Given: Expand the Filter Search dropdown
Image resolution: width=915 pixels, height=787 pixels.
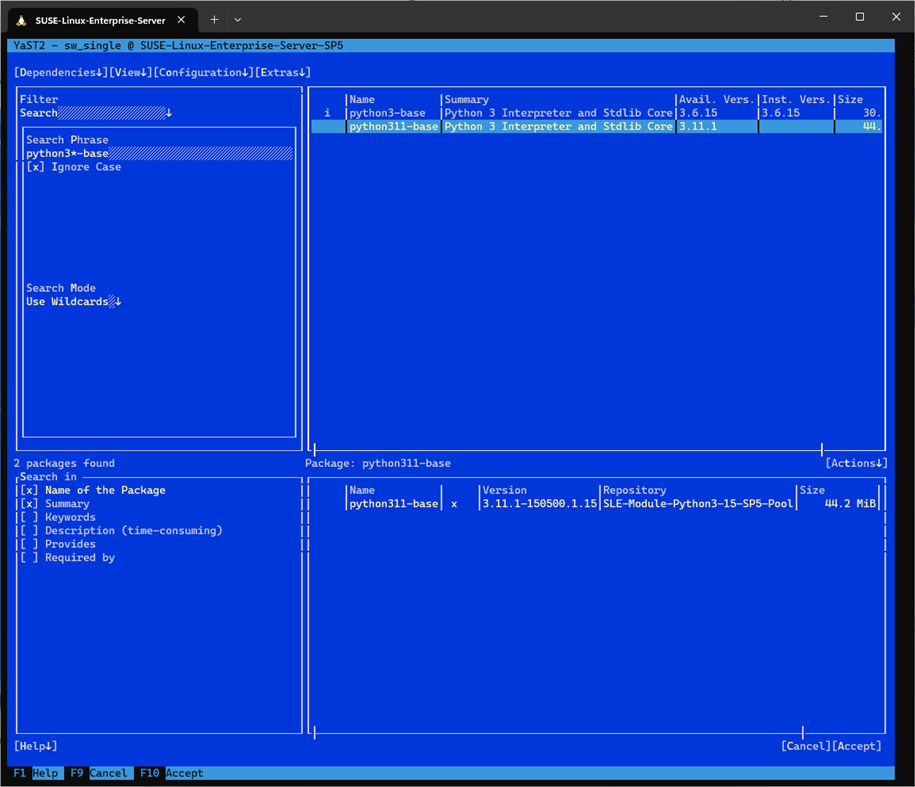Looking at the screenshot, I should point(96,113).
